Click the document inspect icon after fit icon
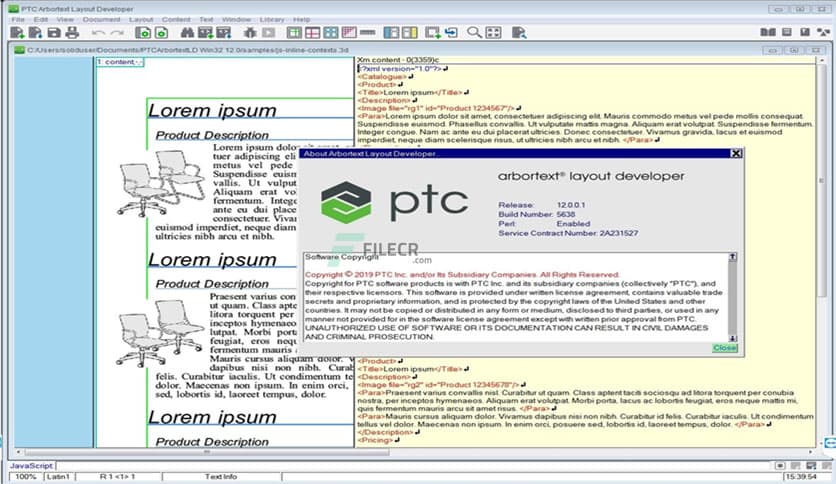Image resolution: width=836 pixels, height=484 pixels. click(x=519, y=33)
